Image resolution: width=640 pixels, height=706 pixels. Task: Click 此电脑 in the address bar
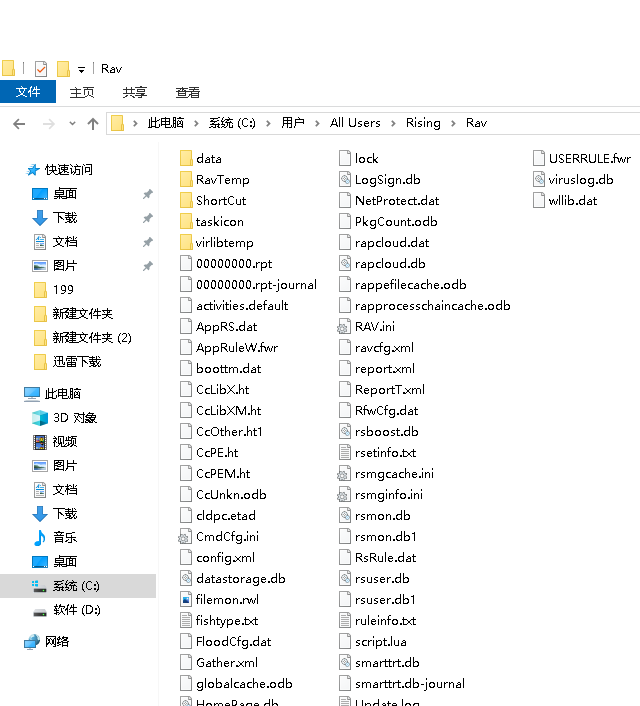pyautogui.click(x=165, y=123)
